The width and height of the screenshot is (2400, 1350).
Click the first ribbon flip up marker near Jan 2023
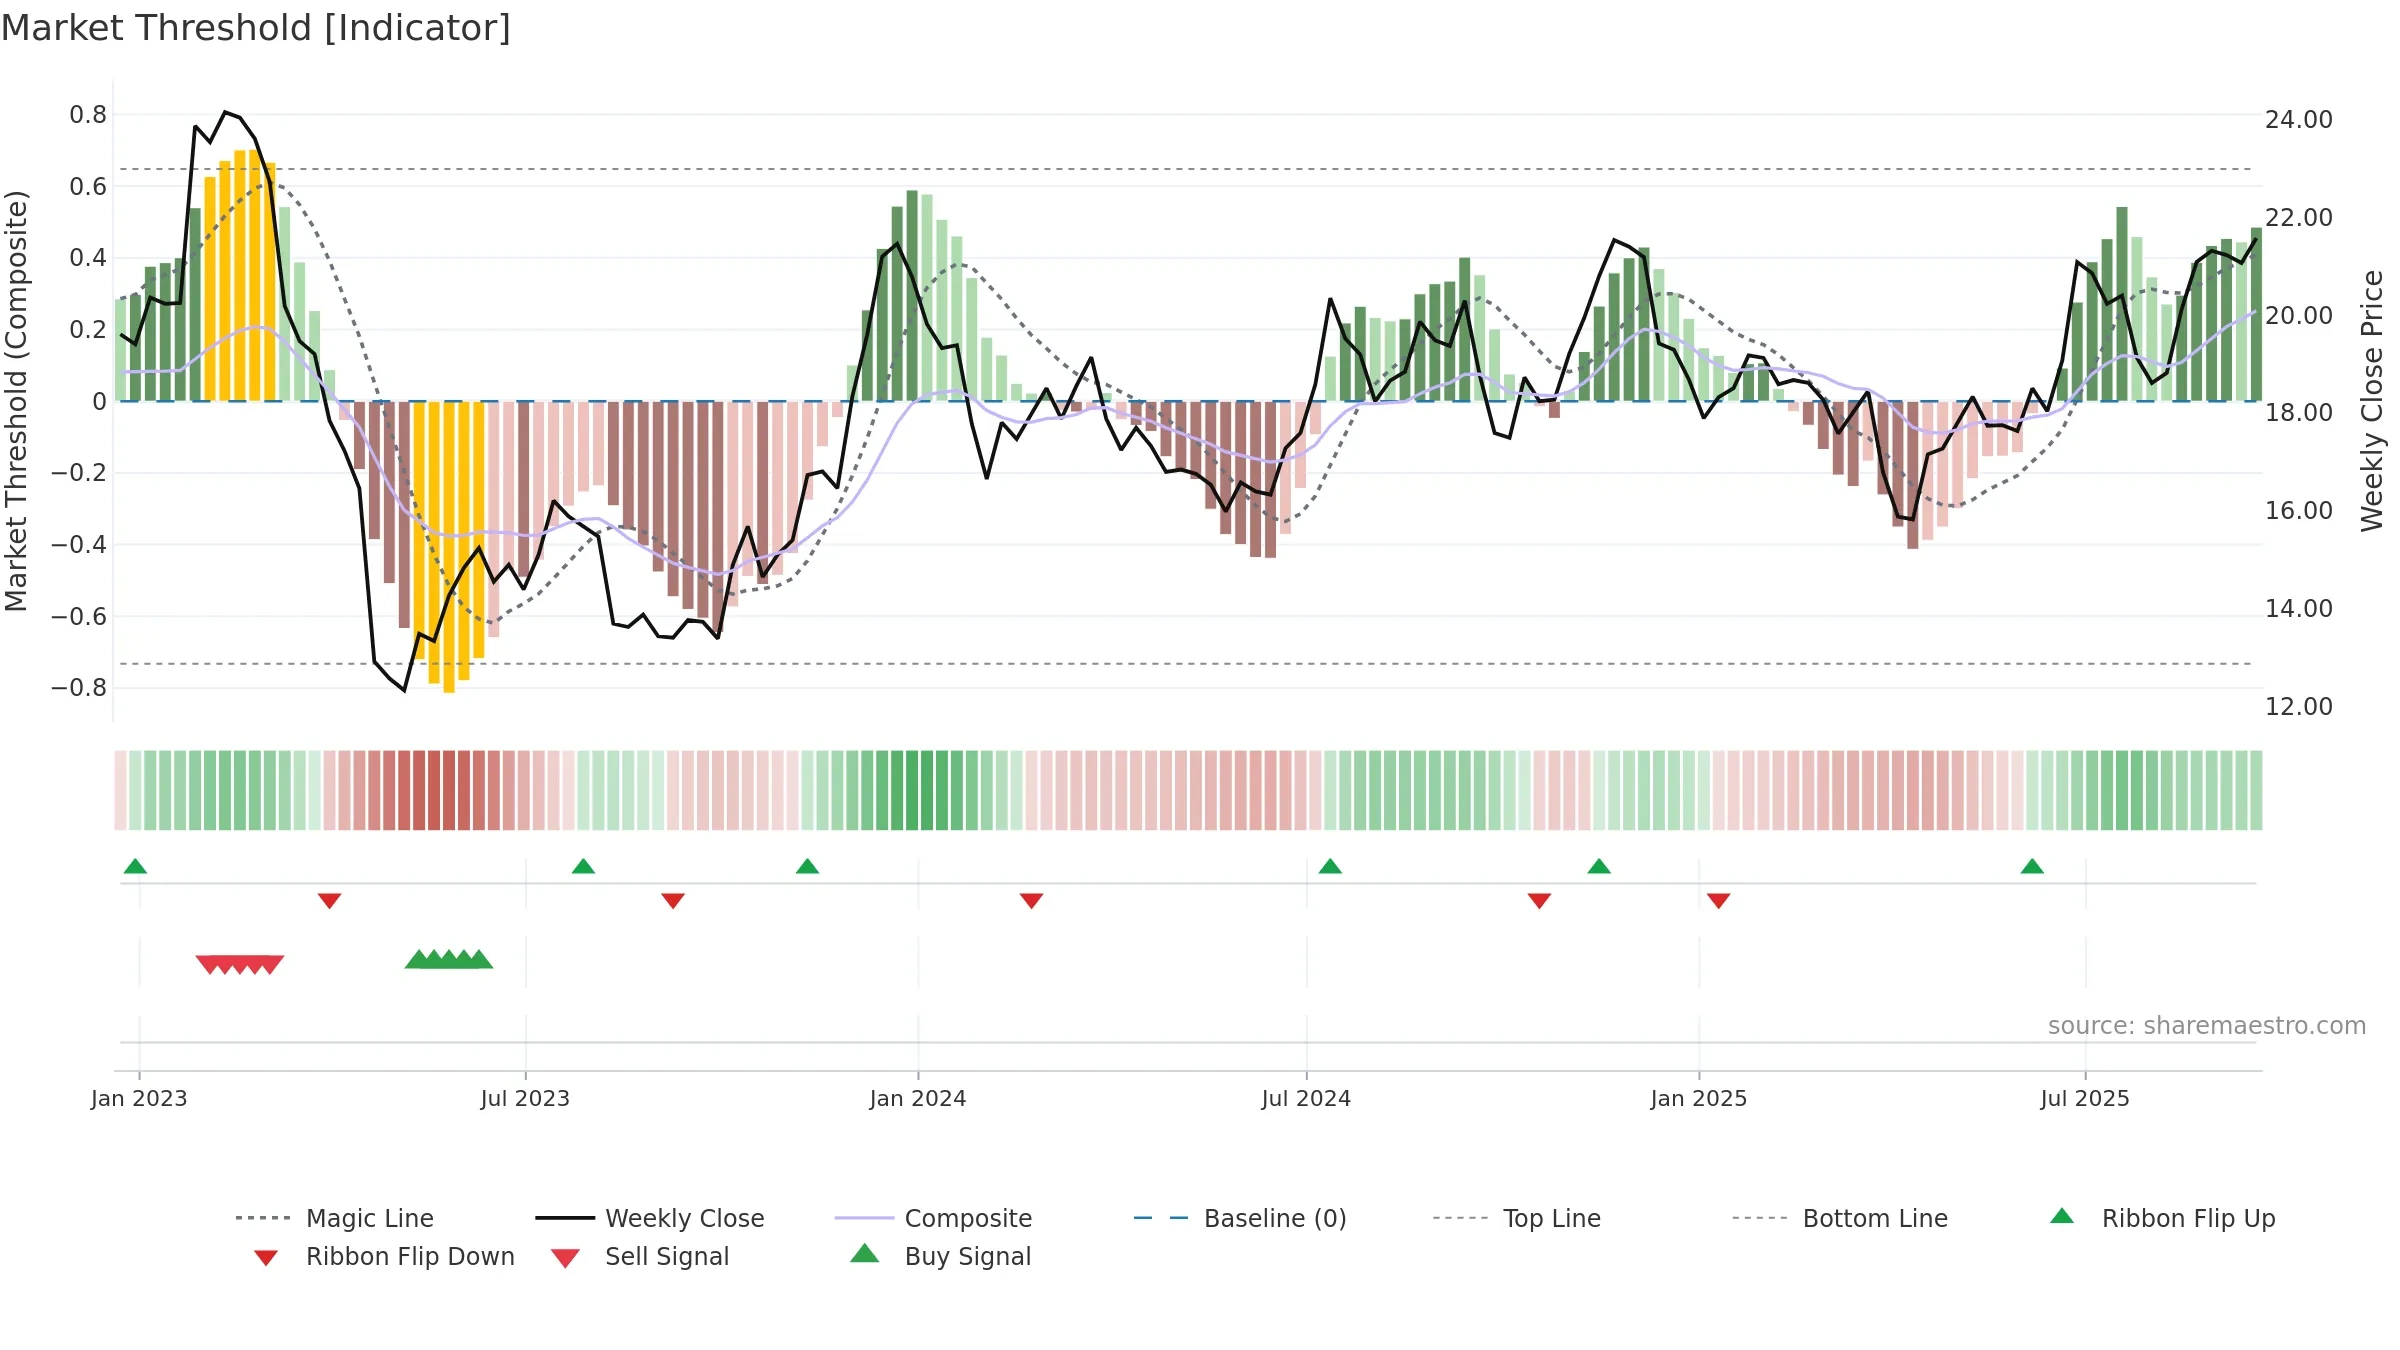(135, 866)
